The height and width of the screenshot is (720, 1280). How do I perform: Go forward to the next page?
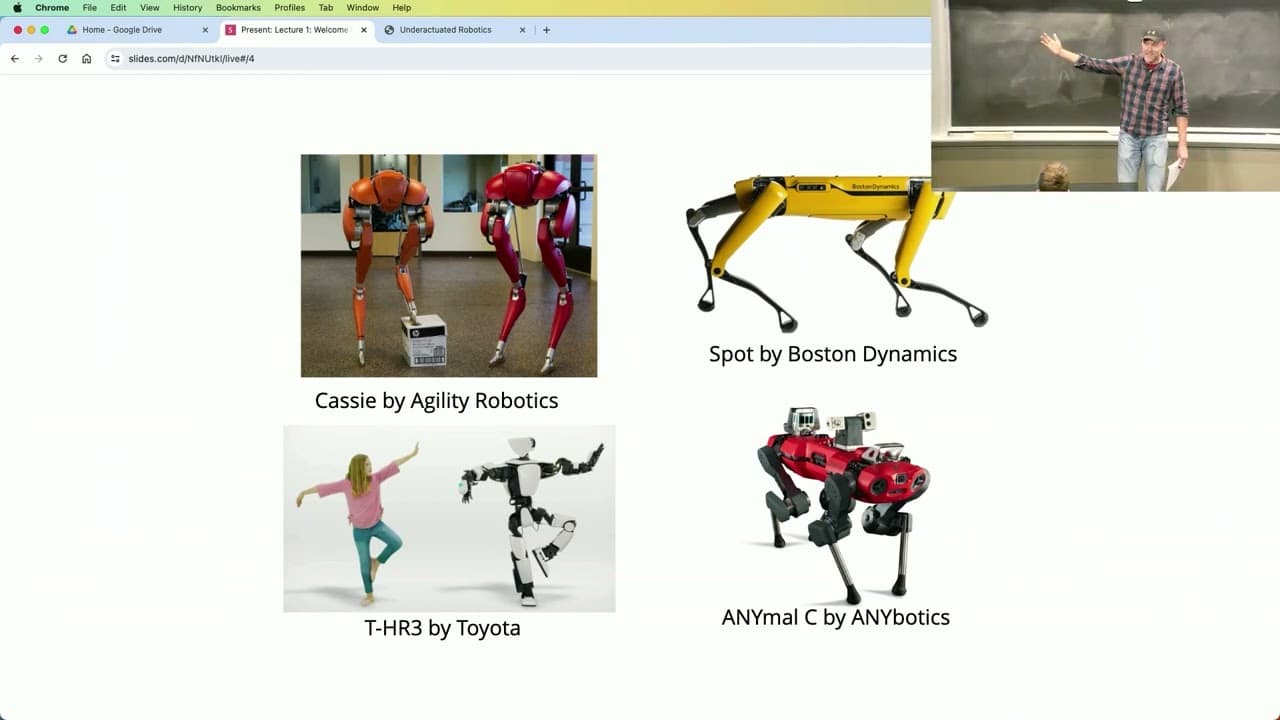[39, 59]
